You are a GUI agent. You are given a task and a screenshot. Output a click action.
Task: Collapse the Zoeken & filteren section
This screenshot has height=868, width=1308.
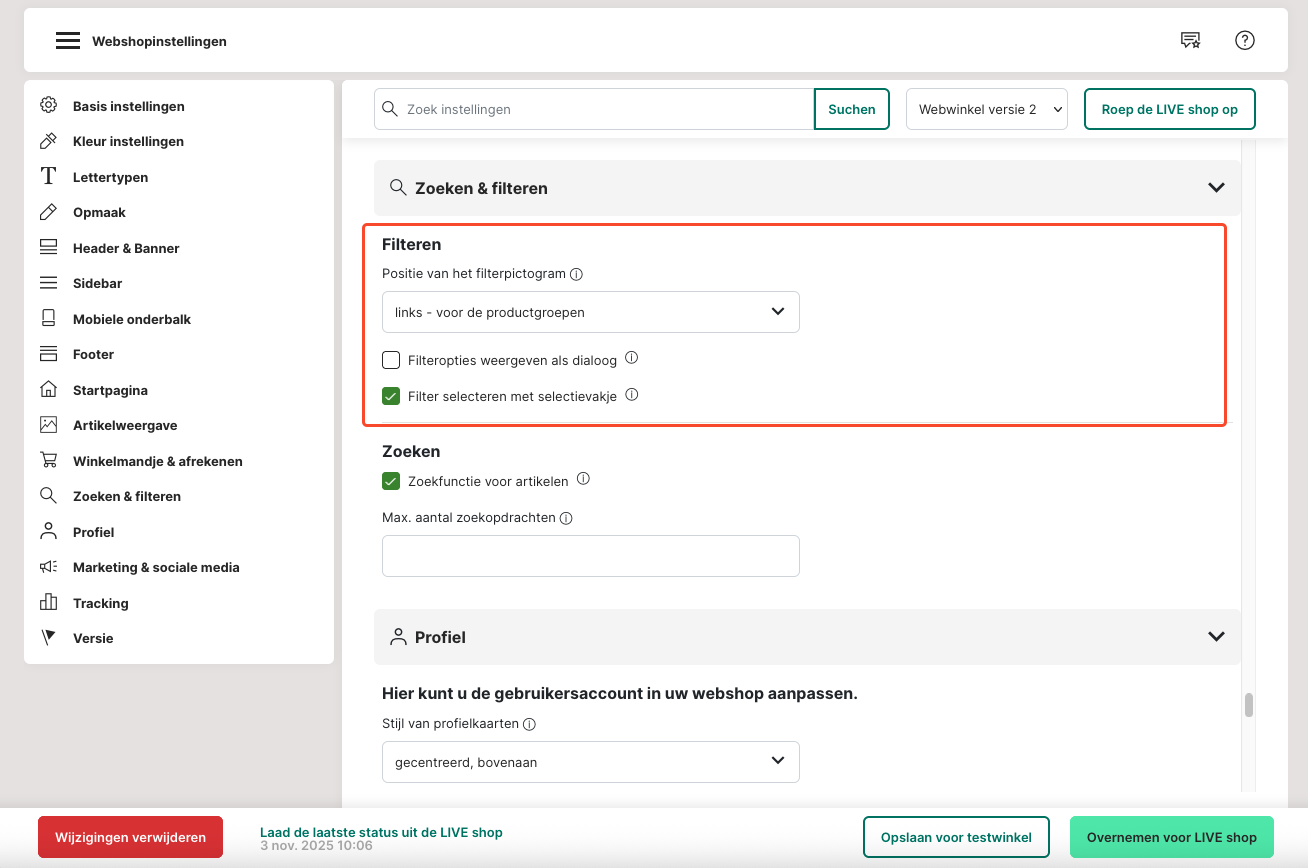tap(1216, 188)
